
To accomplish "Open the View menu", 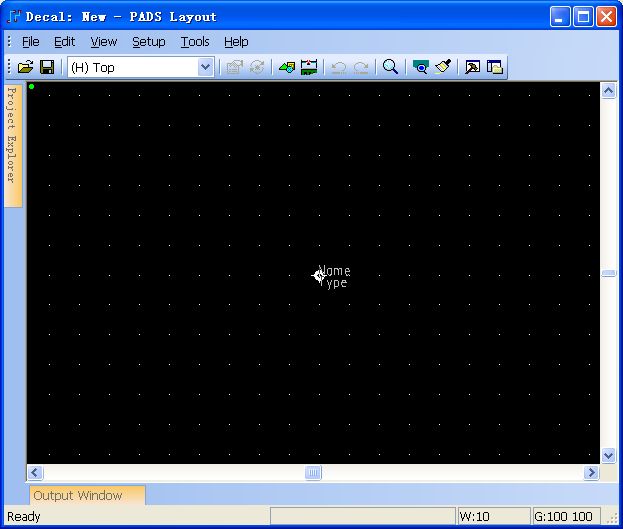I will click(x=104, y=42).
